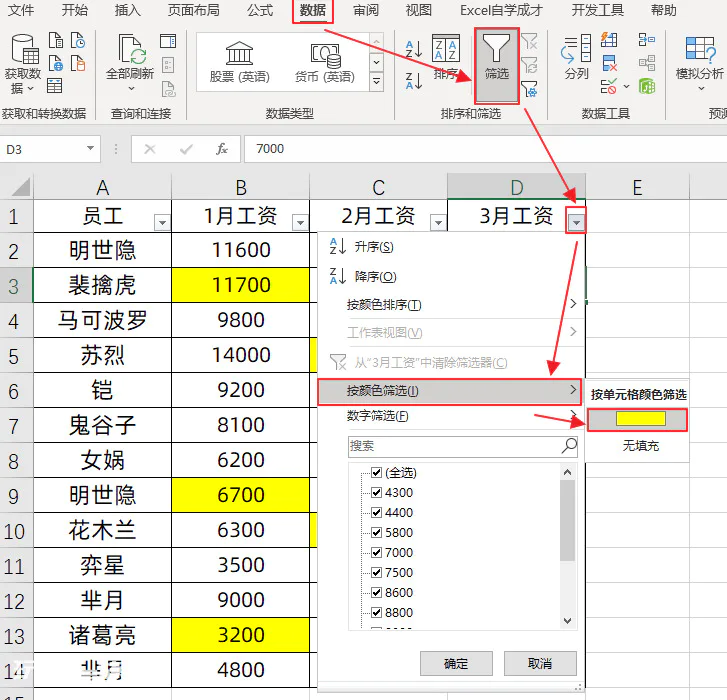
Task: Uncheck the 8800 value checkbox
Action: 376,612
